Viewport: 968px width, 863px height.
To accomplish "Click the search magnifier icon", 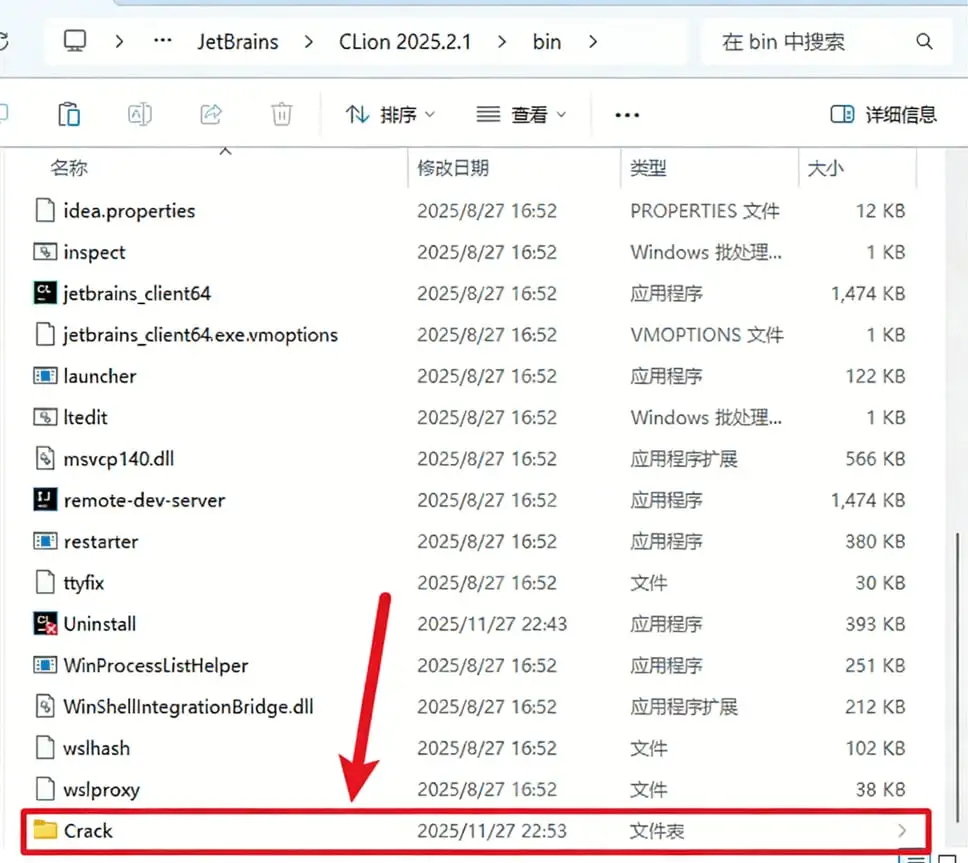I will pos(924,41).
